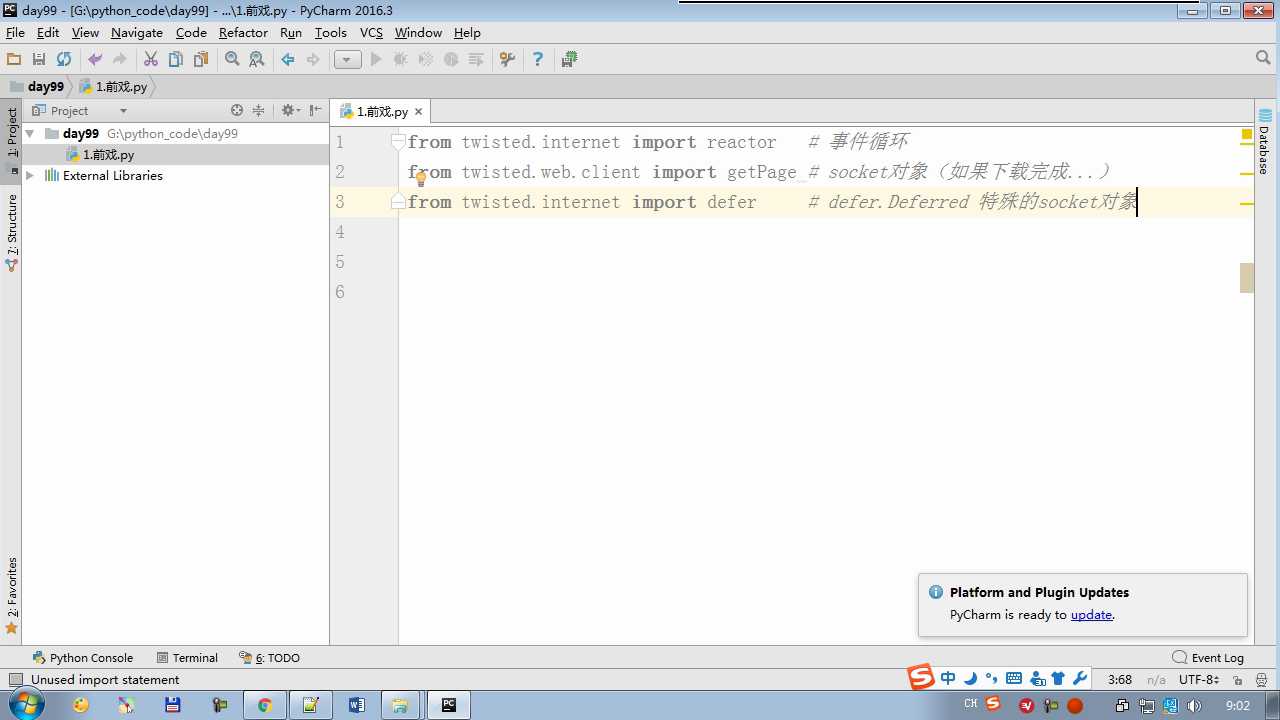The width and height of the screenshot is (1280, 720).
Task: Click the Synchronize toolbar icon
Action: pyautogui.click(x=64, y=60)
